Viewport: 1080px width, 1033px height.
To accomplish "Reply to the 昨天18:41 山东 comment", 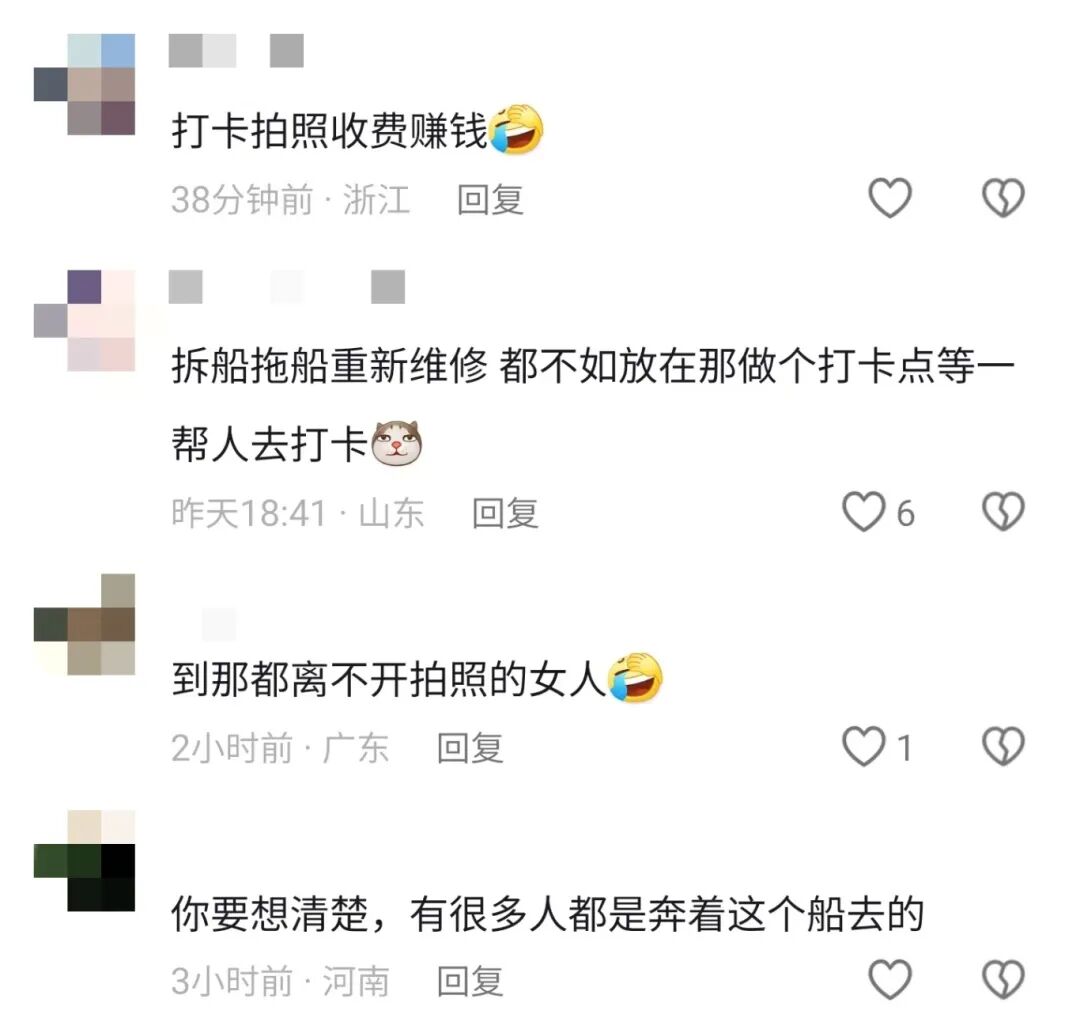I will click(x=505, y=513).
